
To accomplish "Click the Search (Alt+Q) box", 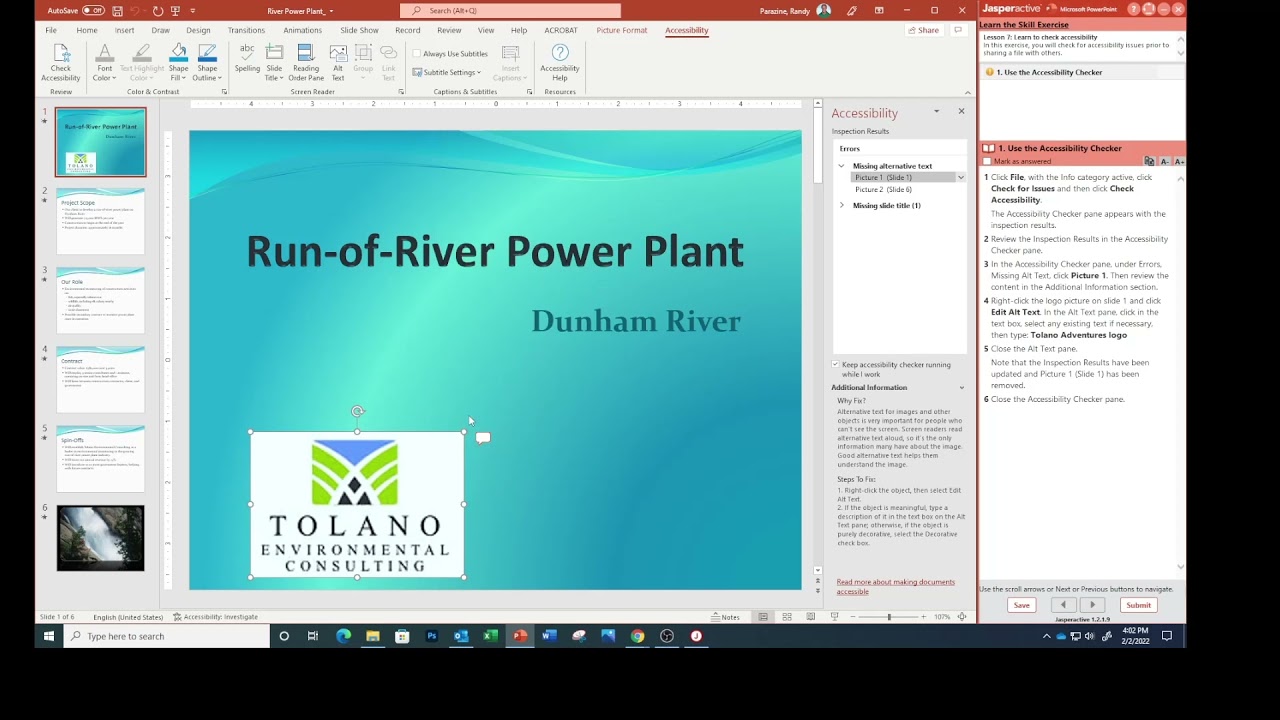I will (510, 11).
